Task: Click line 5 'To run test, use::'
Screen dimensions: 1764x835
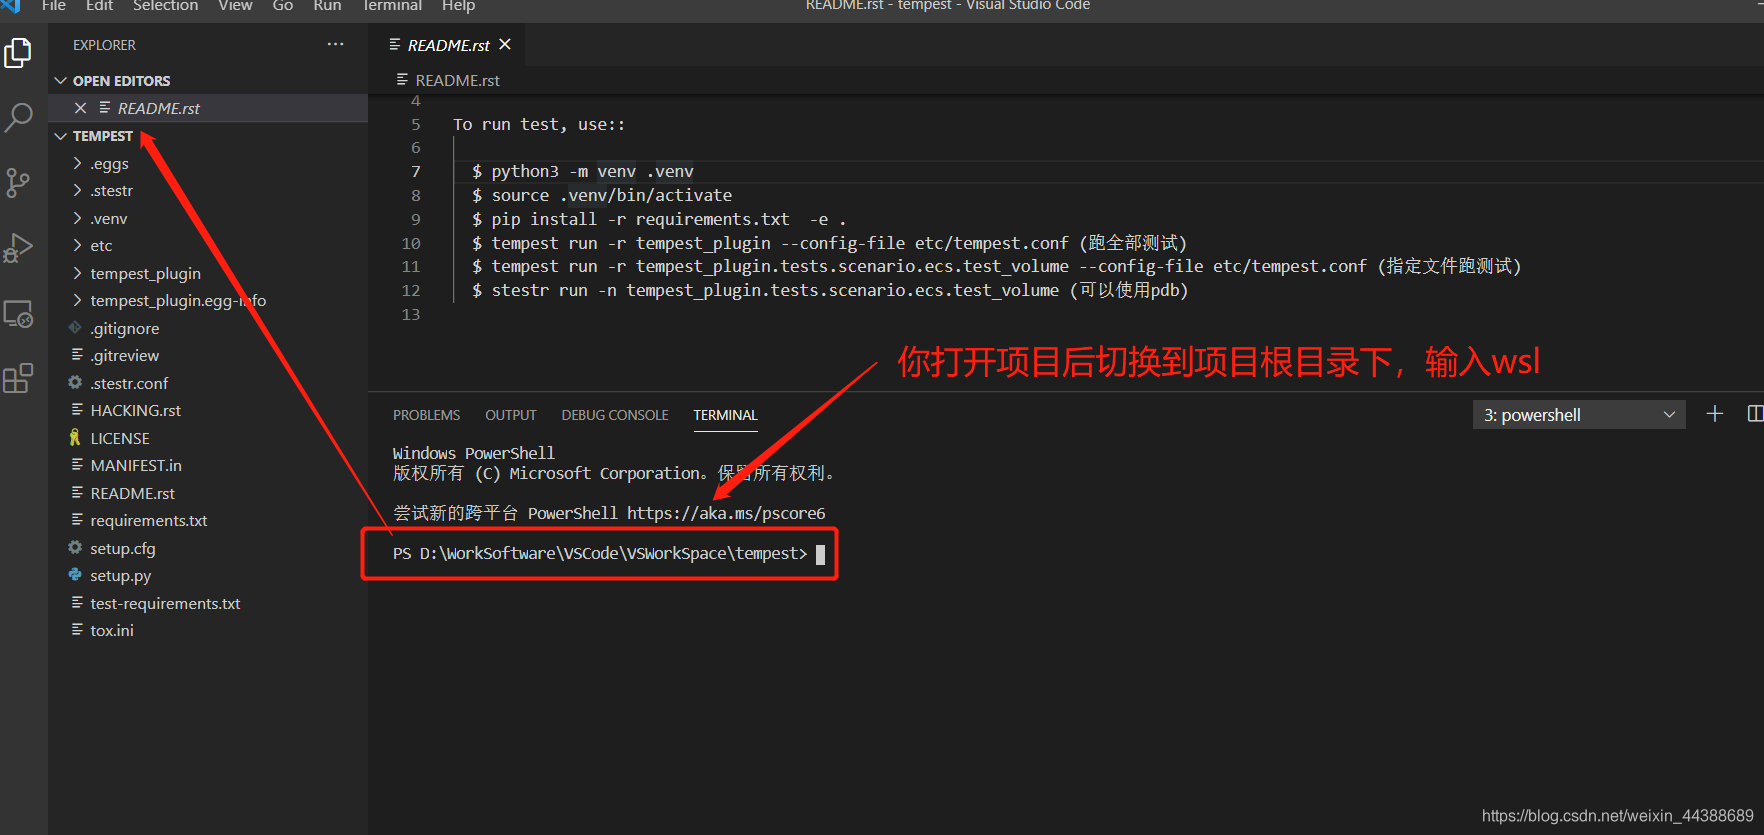Action: coord(539,125)
